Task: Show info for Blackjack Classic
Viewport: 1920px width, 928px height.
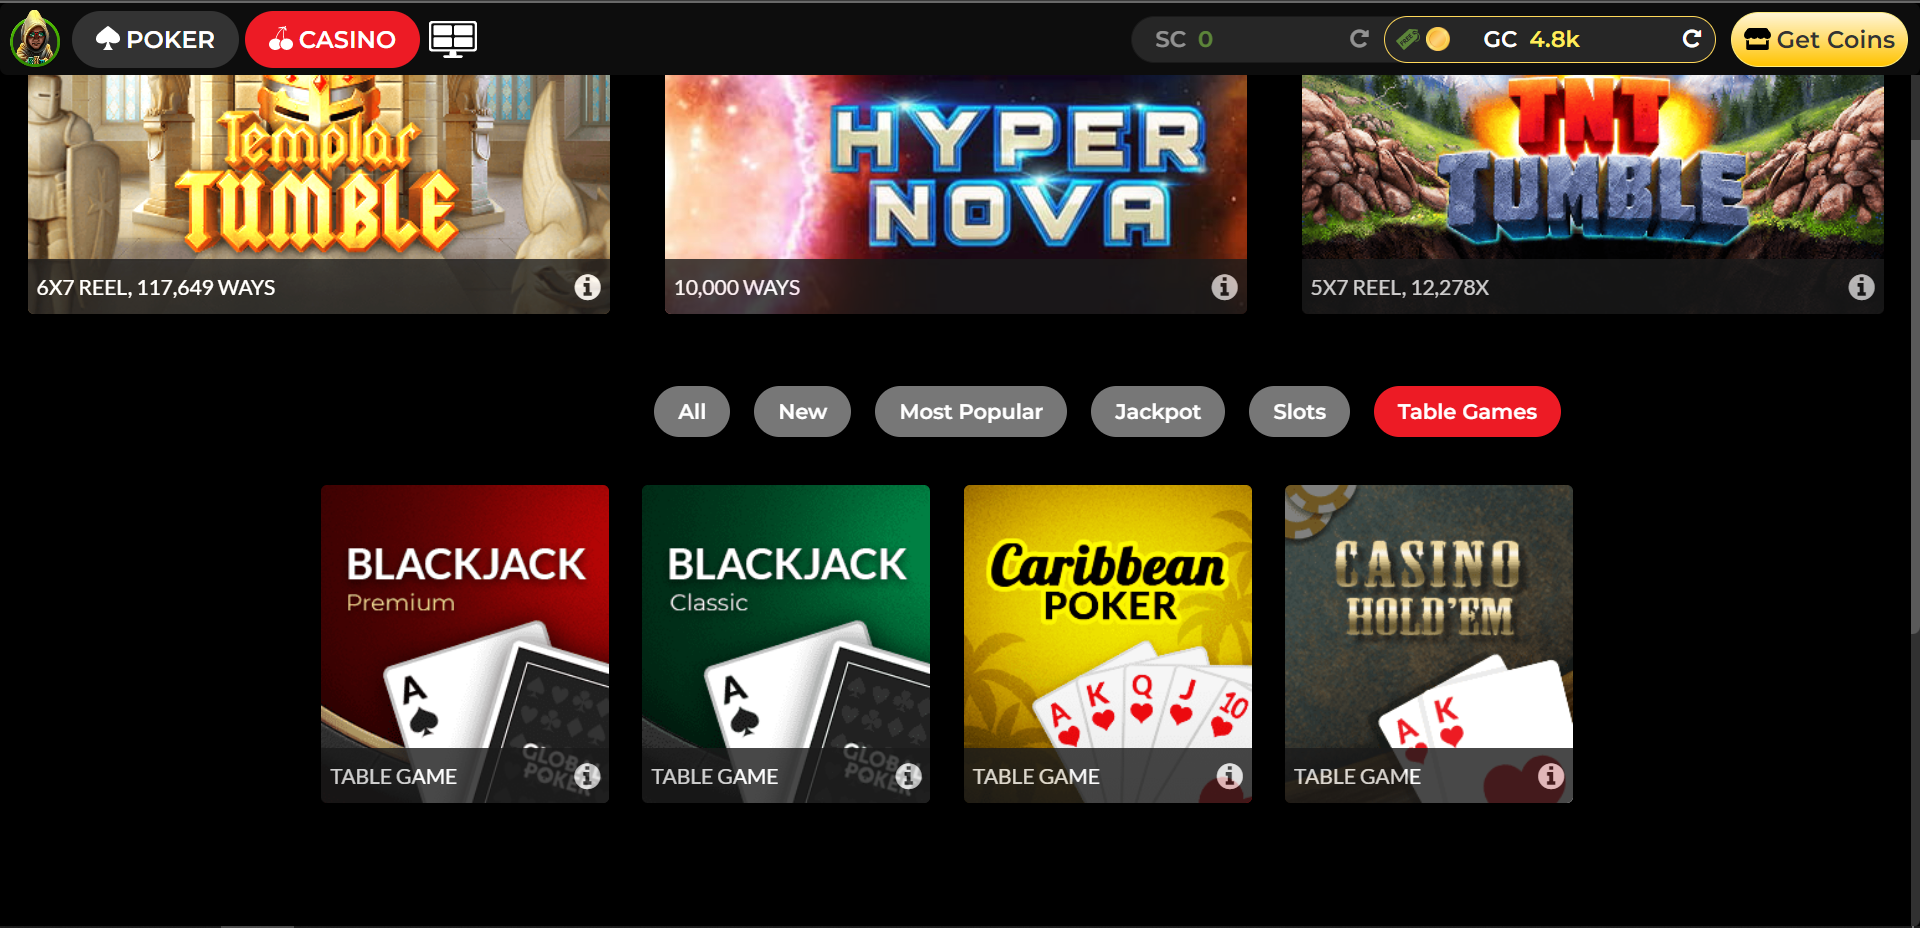Action: click(909, 776)
